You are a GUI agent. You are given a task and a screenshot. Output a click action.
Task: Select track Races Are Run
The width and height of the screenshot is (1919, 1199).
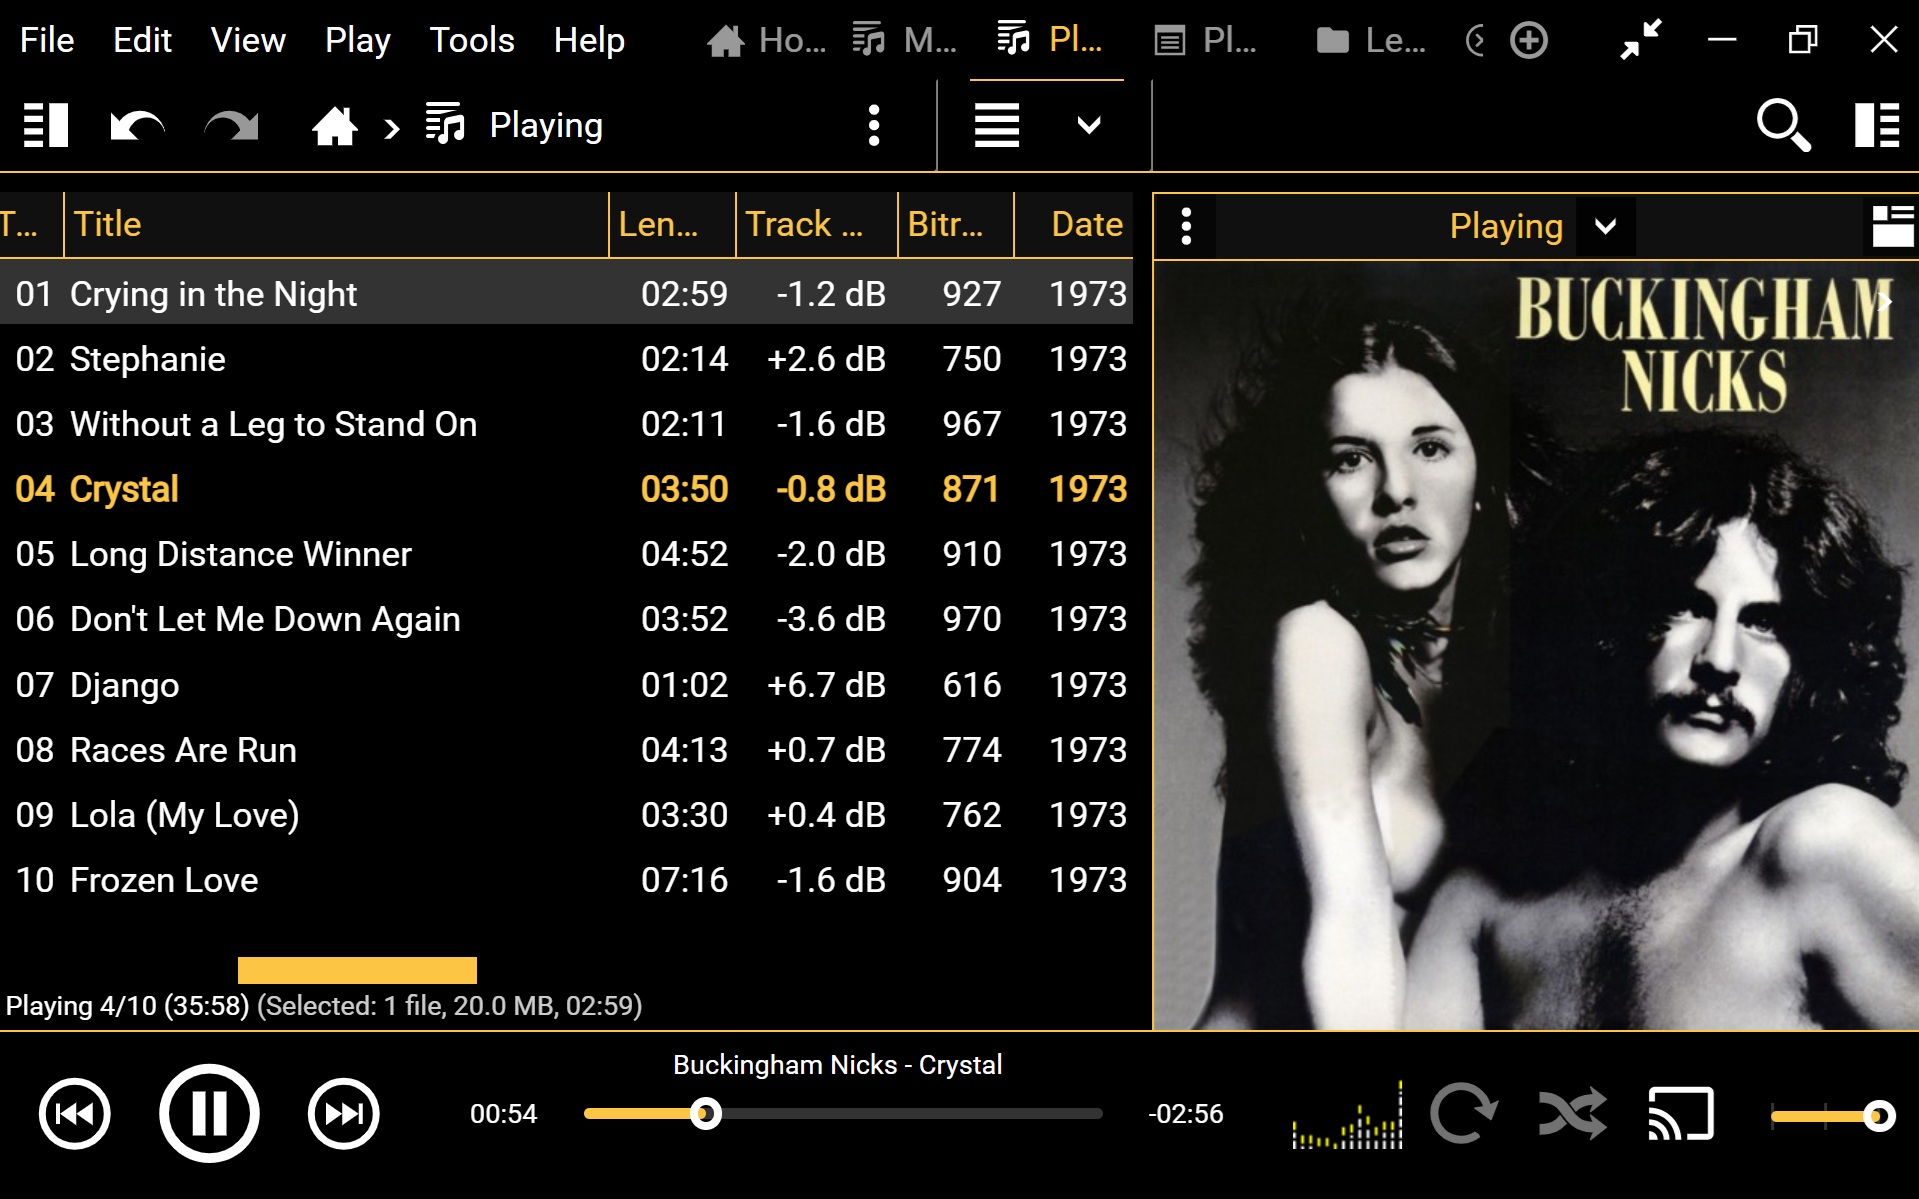pos(566,749)
